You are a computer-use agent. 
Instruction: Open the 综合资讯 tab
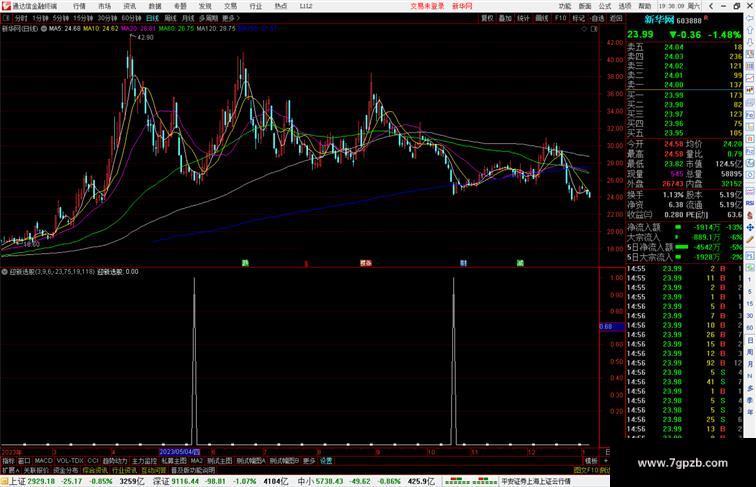point(95,470)
